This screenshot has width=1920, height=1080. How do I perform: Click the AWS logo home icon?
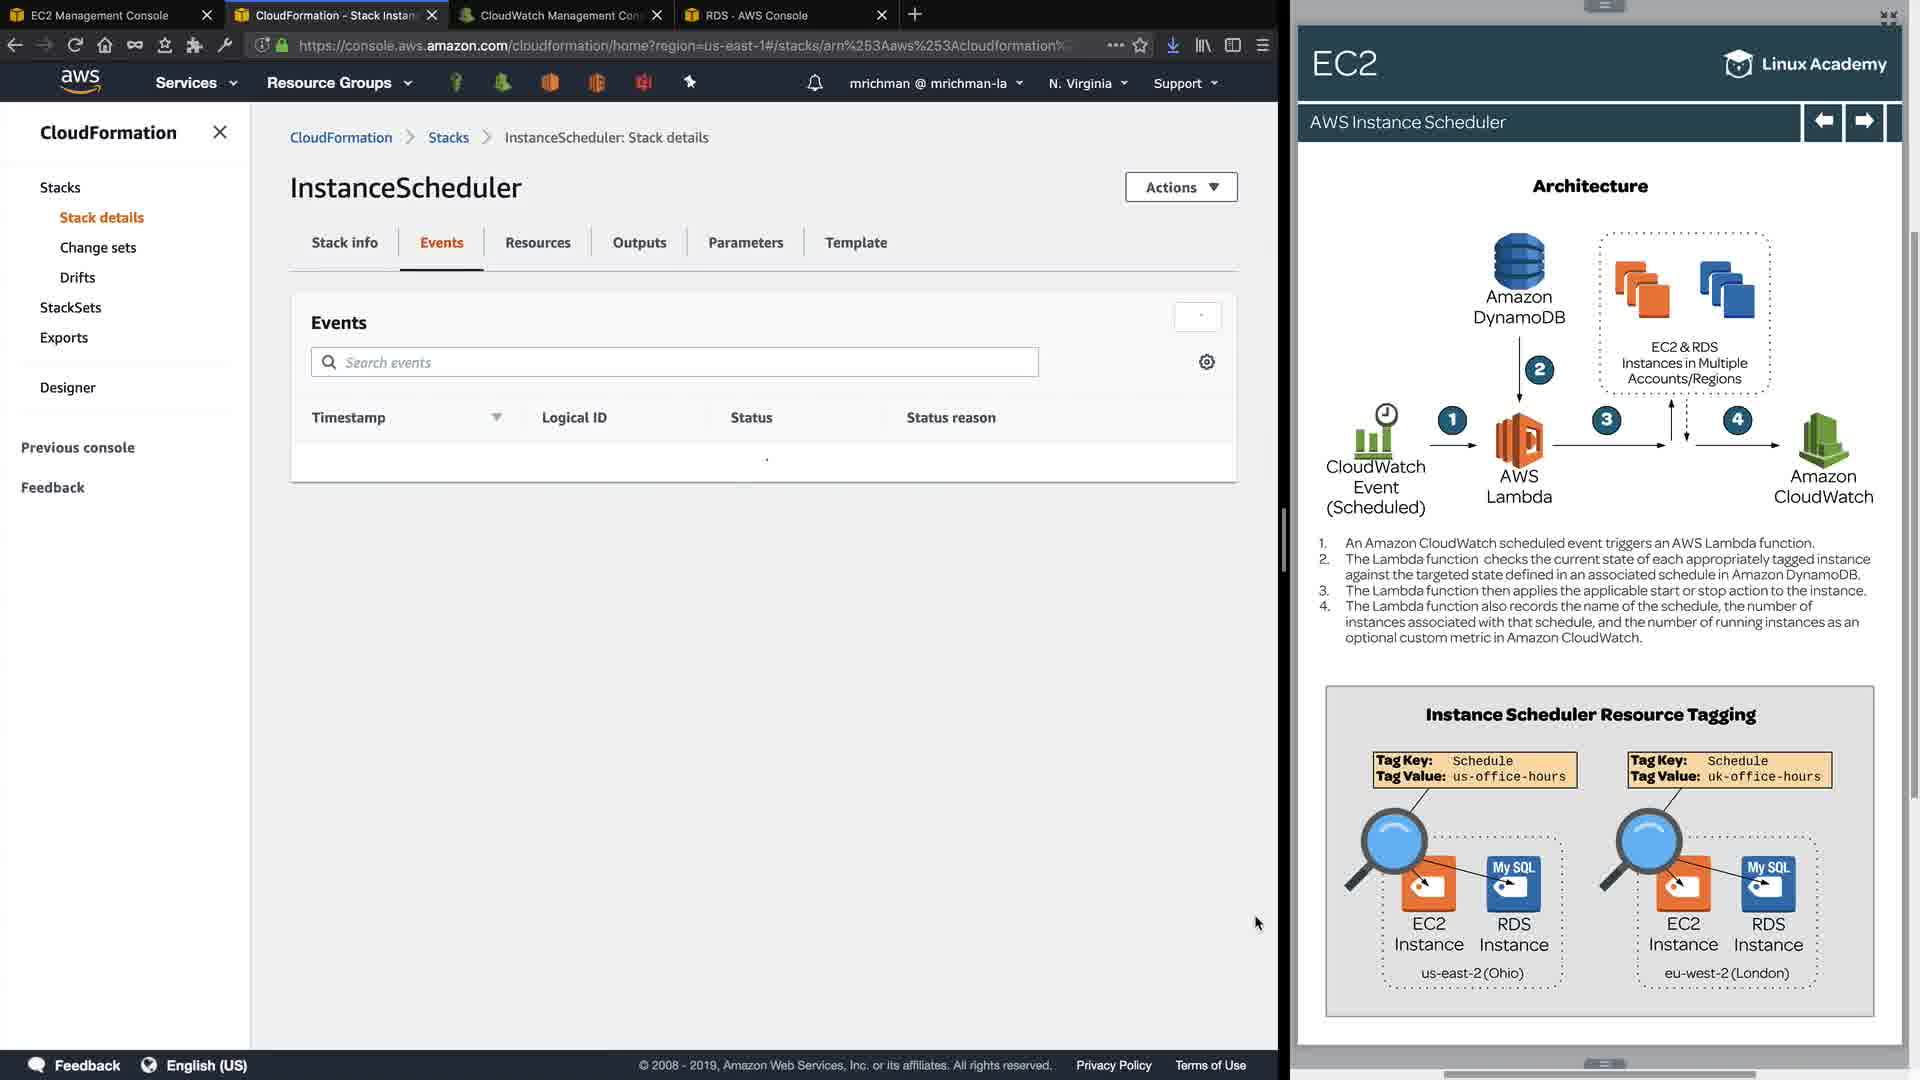tap(80, 82)
